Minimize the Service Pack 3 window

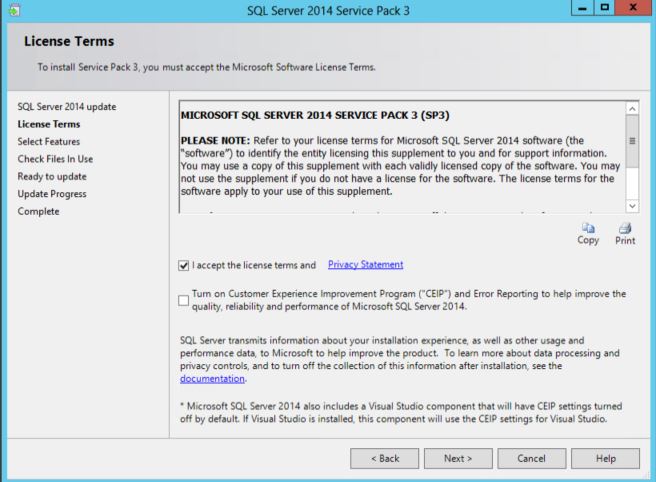pyautogui.click(x=582, y=8)
